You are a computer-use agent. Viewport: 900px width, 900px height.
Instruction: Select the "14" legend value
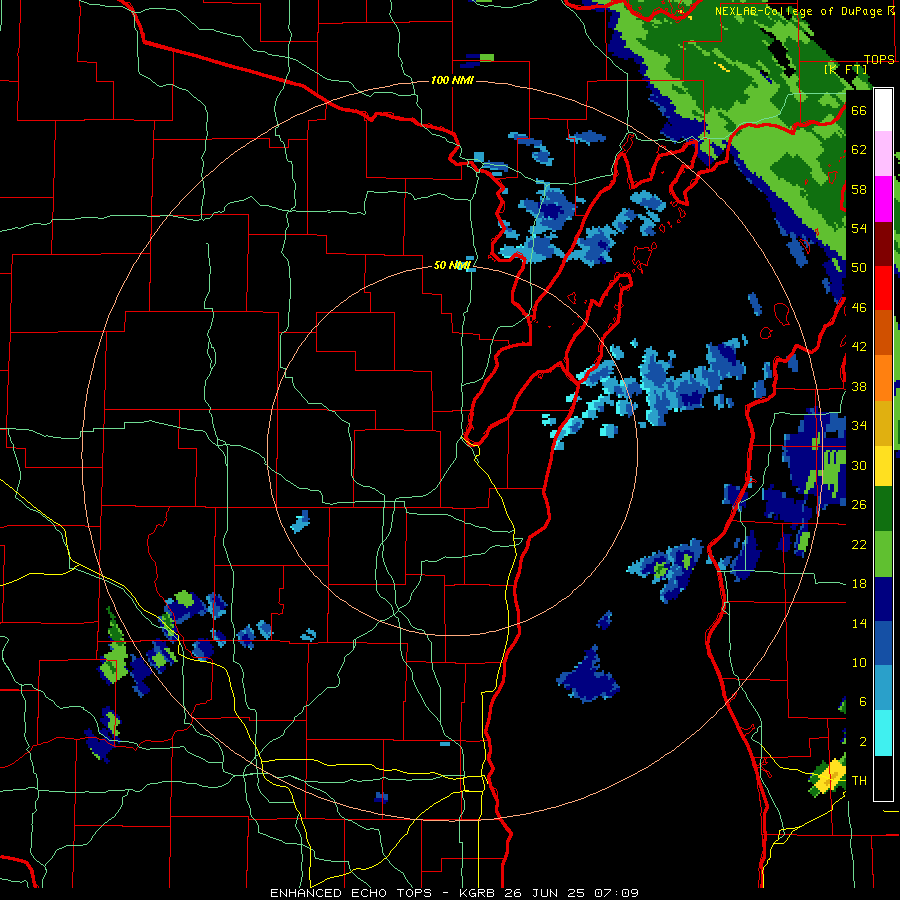(x=859, y=623)
